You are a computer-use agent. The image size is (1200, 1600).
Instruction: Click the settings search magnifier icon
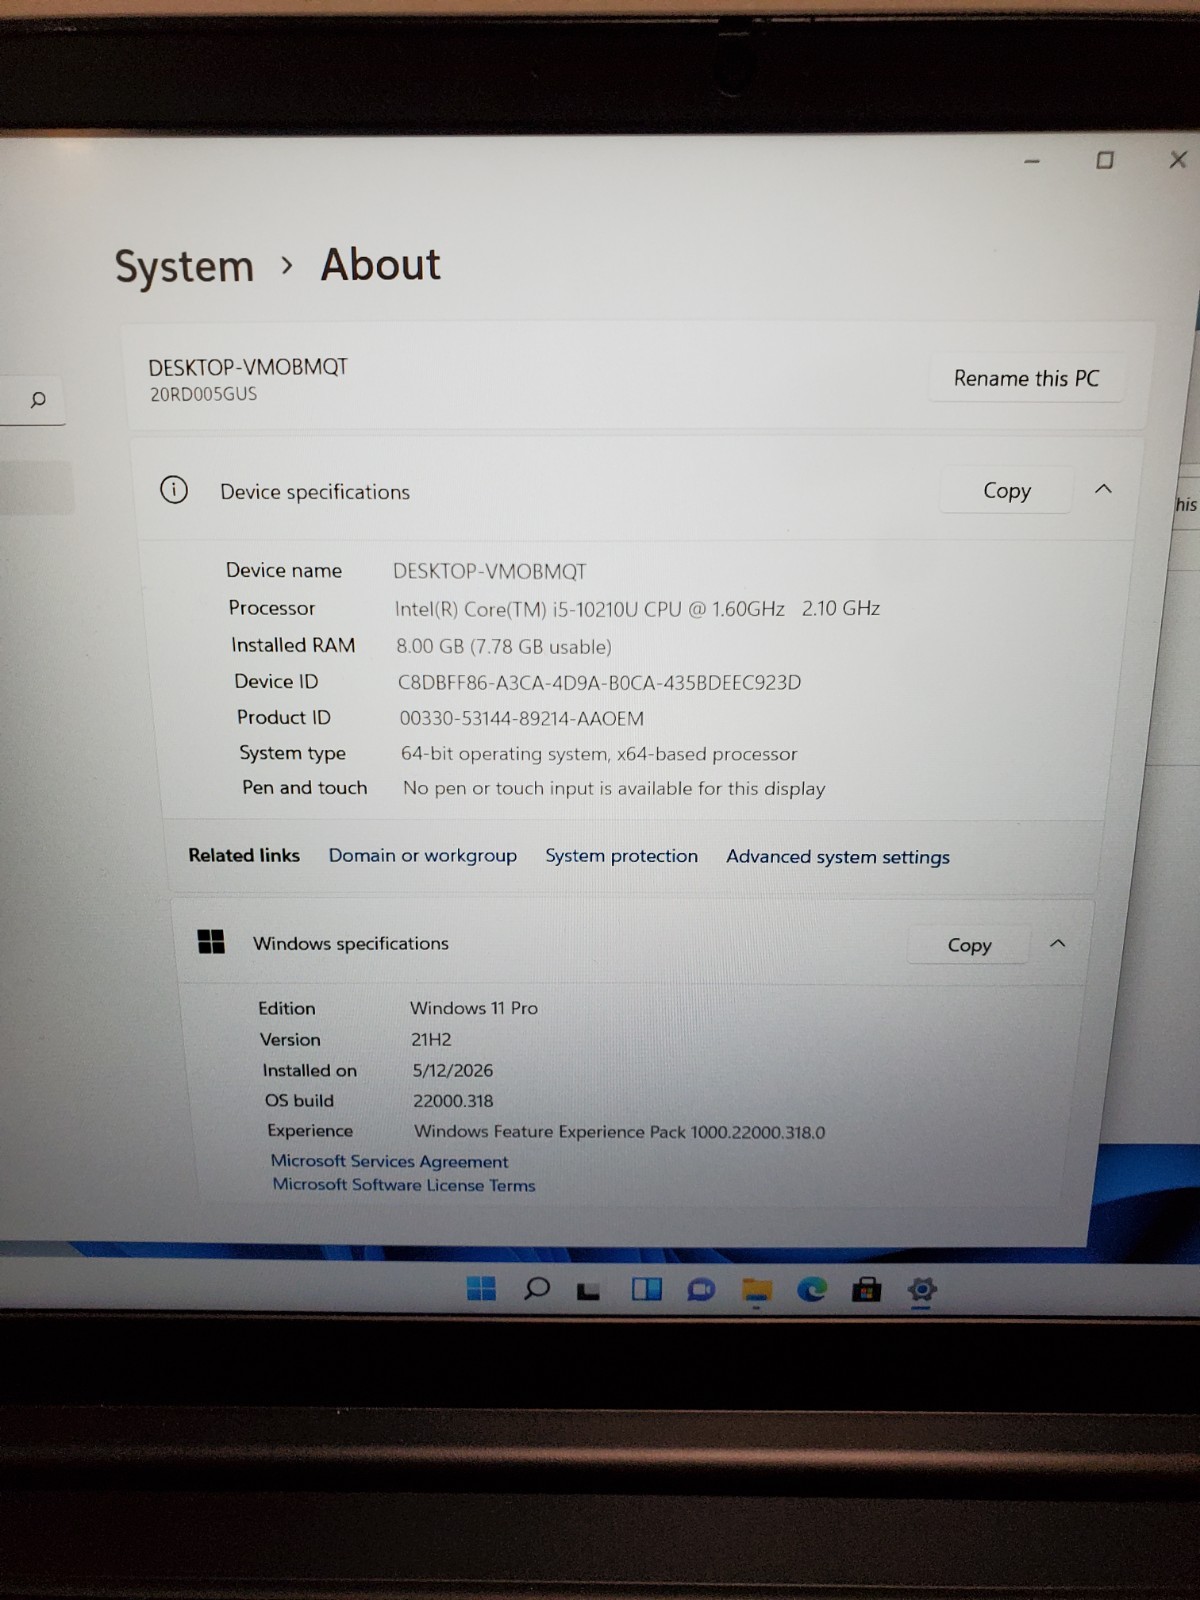38,400
